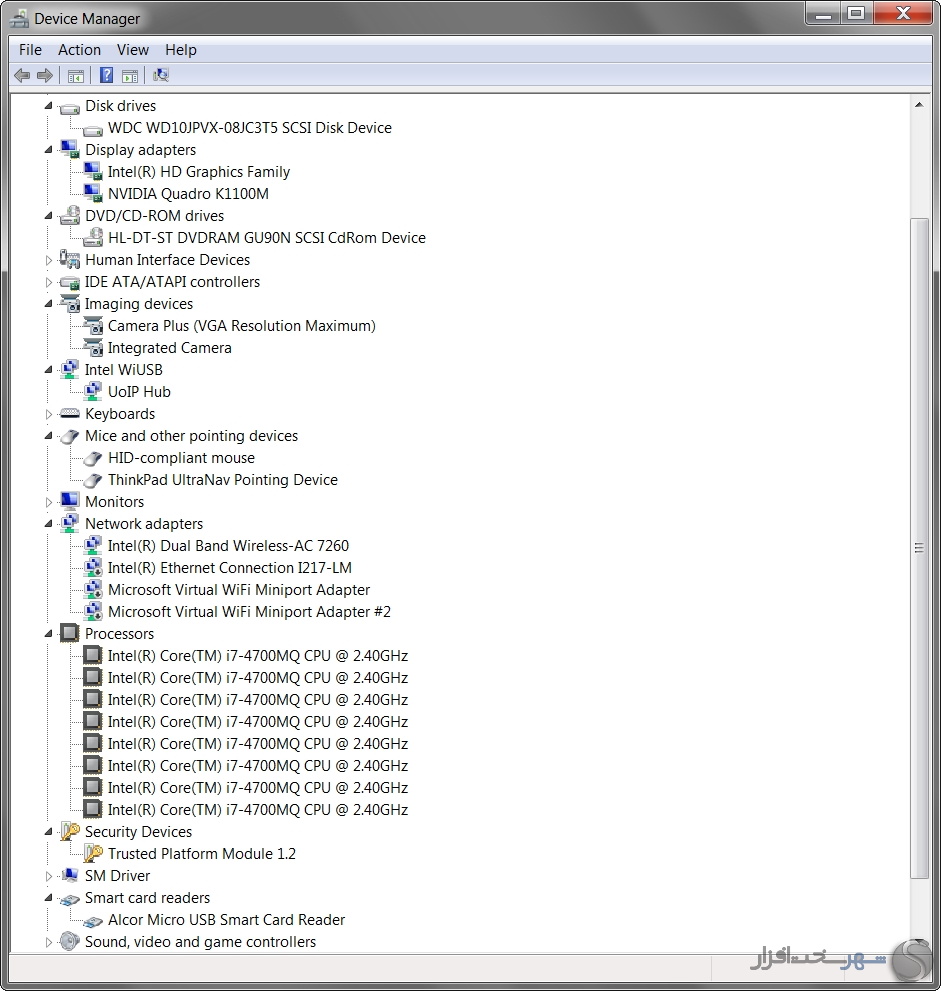
Task: Click the DVD/CD-ROM drives category icon
Action: point(70,216)
